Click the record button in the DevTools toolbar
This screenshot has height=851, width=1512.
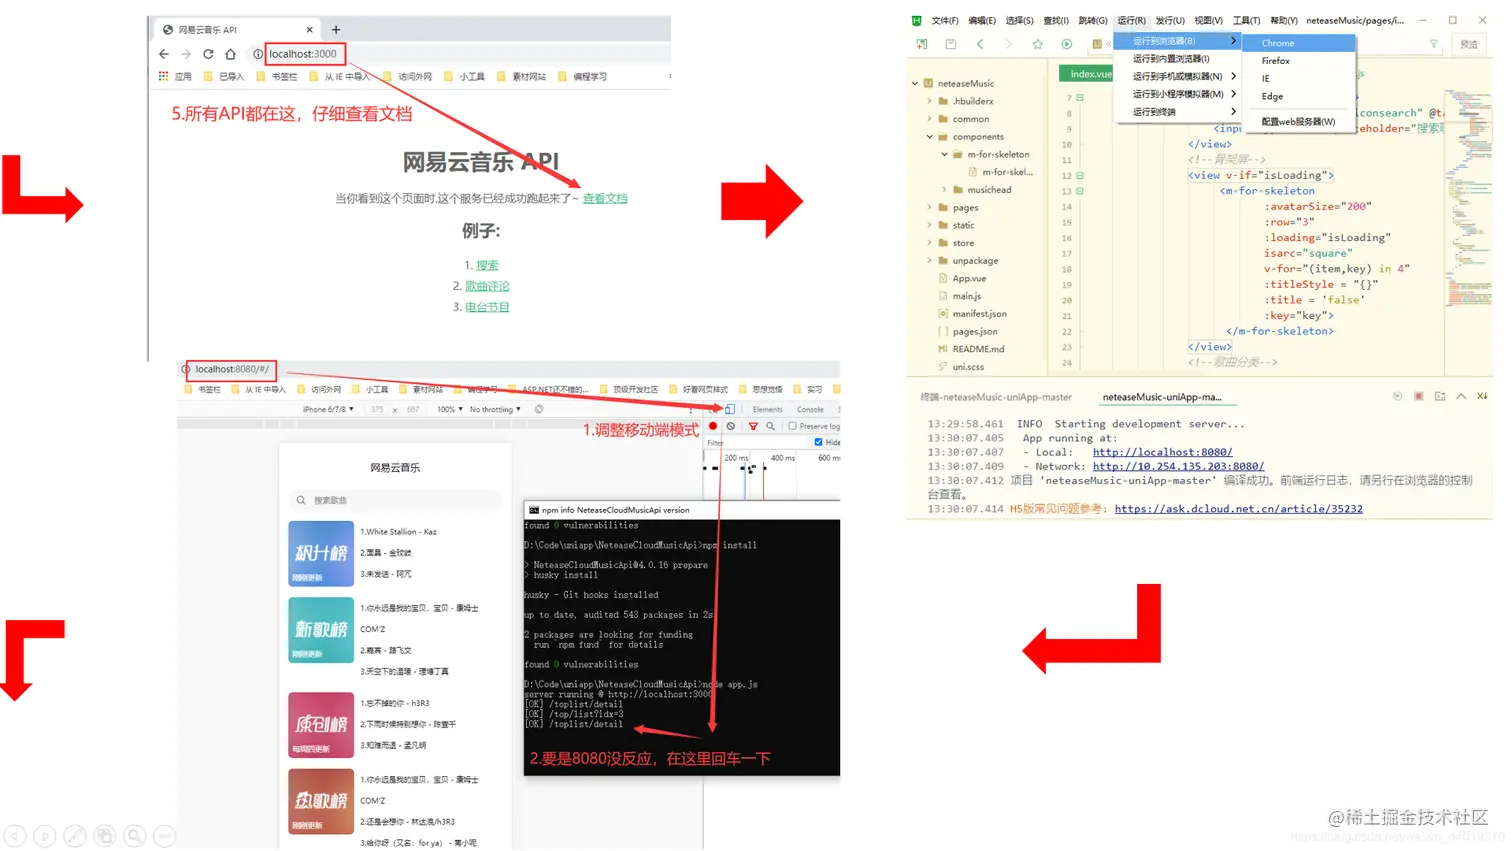point(711,426)
